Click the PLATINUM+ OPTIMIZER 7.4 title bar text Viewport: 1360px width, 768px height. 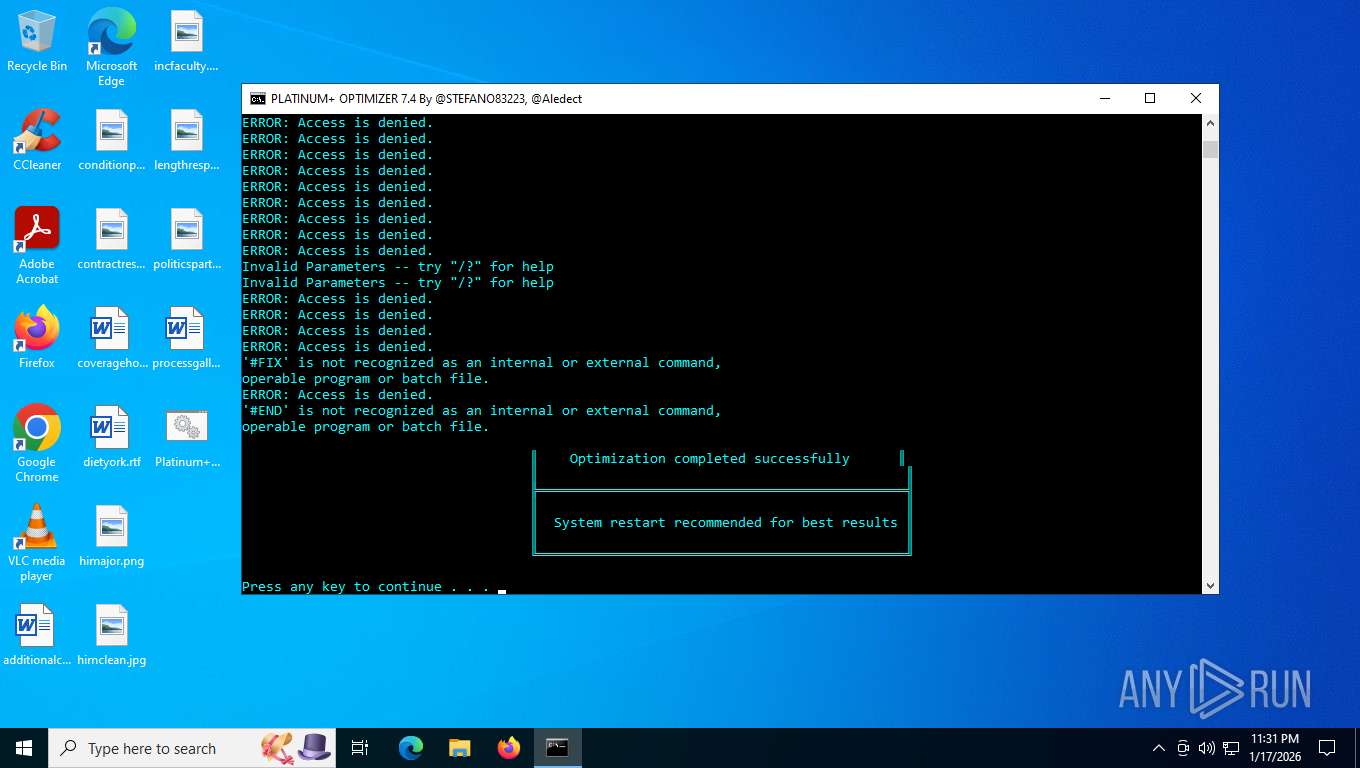[426, 99]
